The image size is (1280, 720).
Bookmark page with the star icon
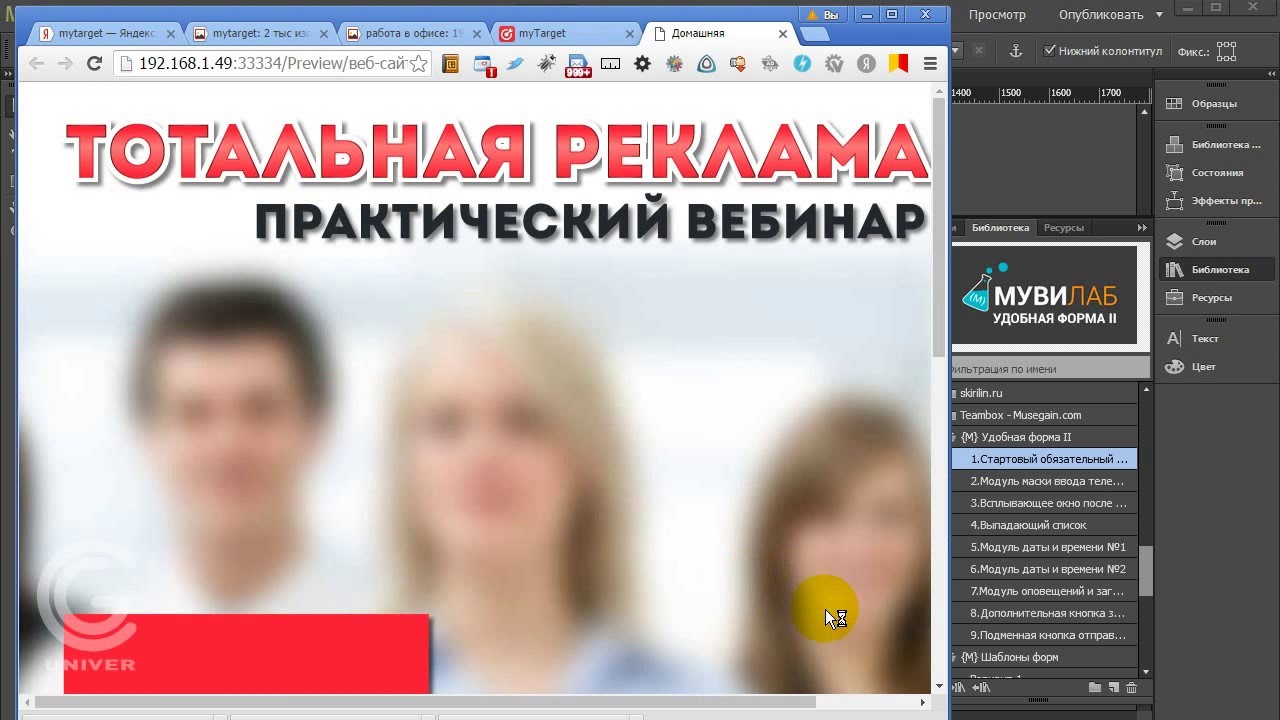tap(418, 64)
